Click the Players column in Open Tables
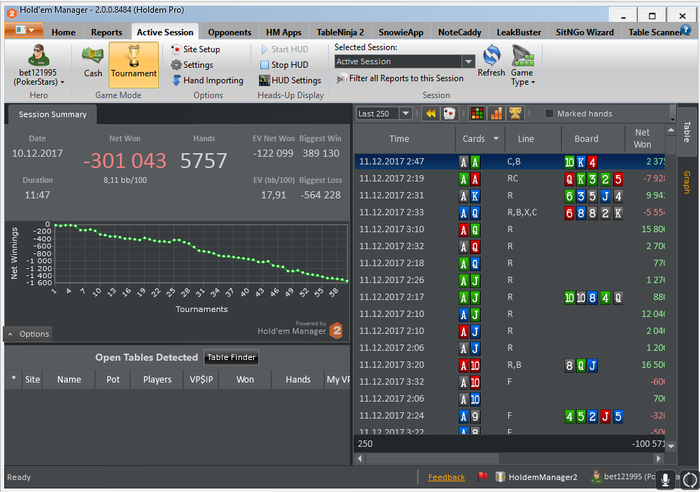 [x=157, y=379]
